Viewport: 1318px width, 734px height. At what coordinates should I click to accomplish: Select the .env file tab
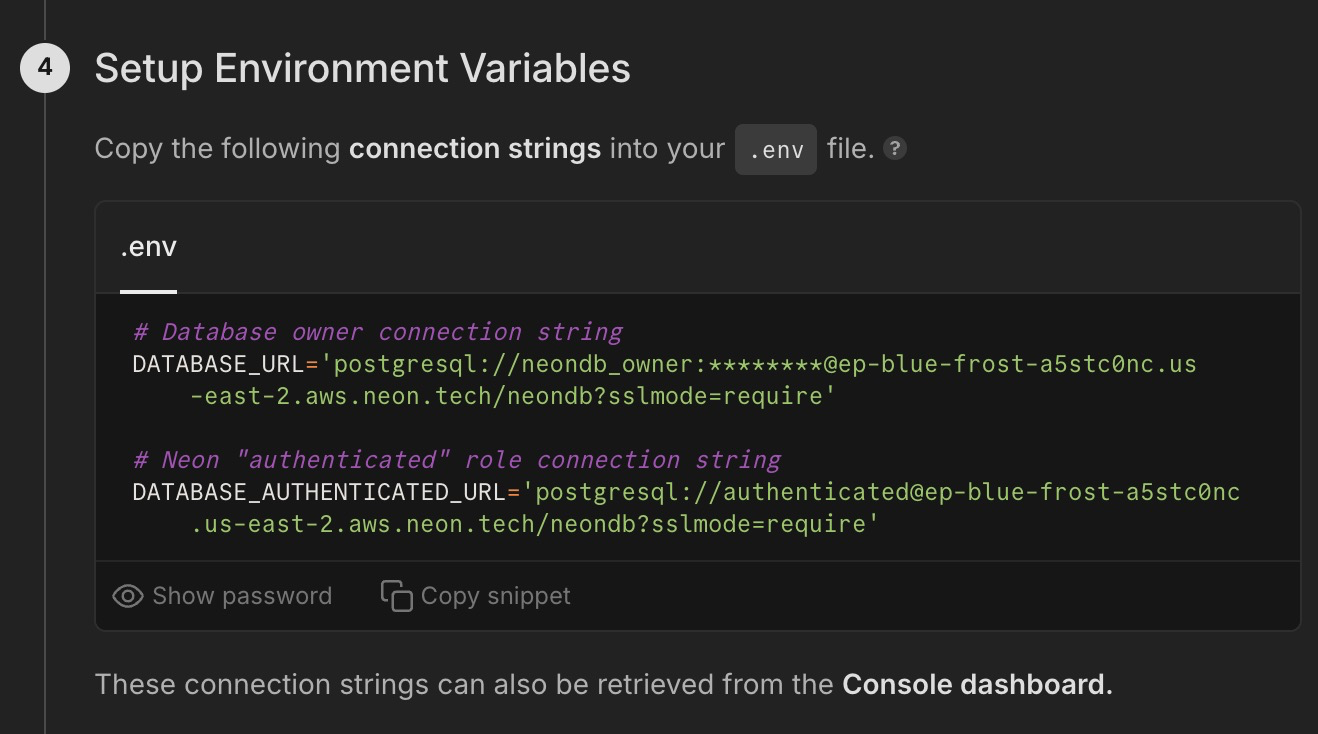point(148,248)
